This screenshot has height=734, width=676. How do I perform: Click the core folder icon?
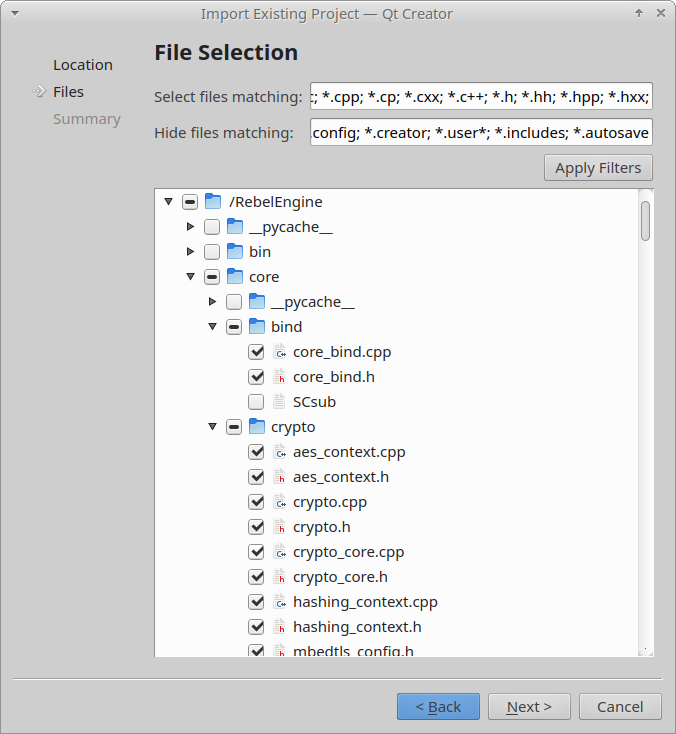point(235,277)
